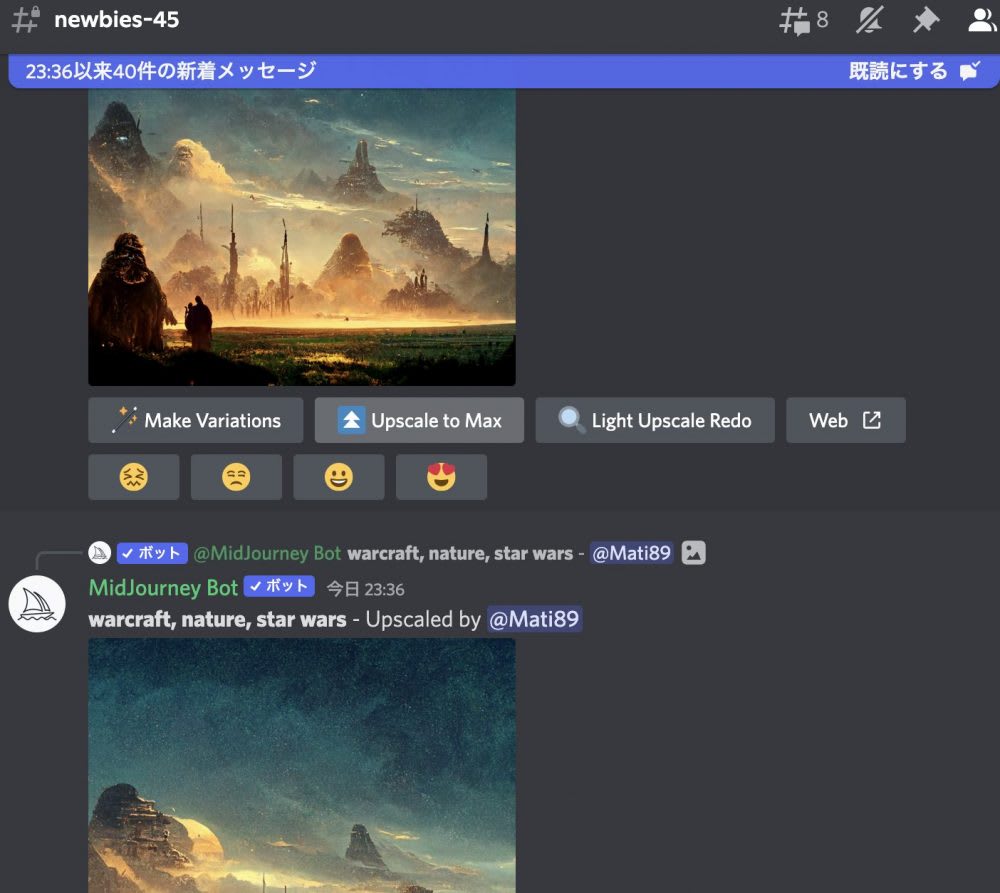1000x893 pixels.
Task: Toggle the confounded face emoji reaction
Action: tap(133, 477)
